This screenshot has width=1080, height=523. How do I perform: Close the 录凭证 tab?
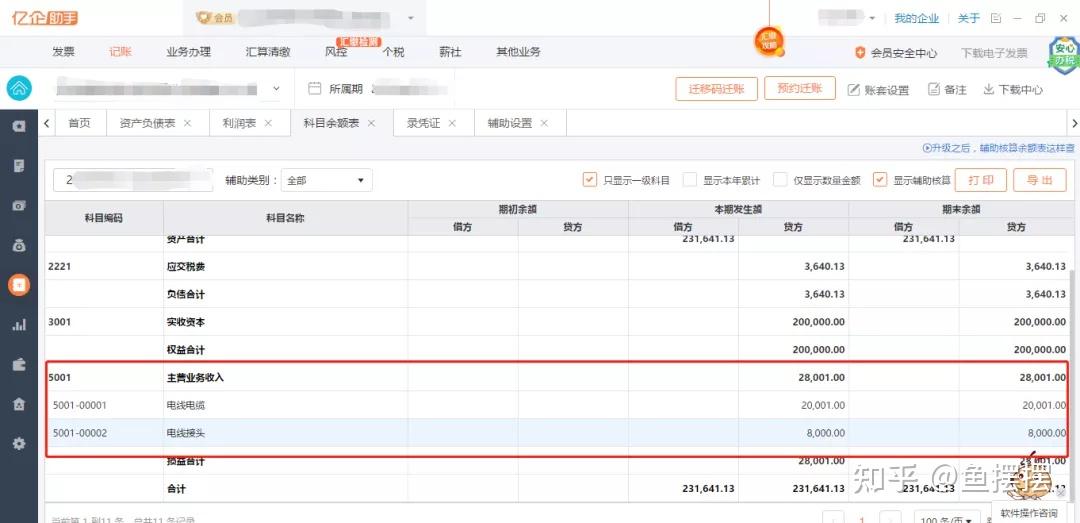click(452, 123)
